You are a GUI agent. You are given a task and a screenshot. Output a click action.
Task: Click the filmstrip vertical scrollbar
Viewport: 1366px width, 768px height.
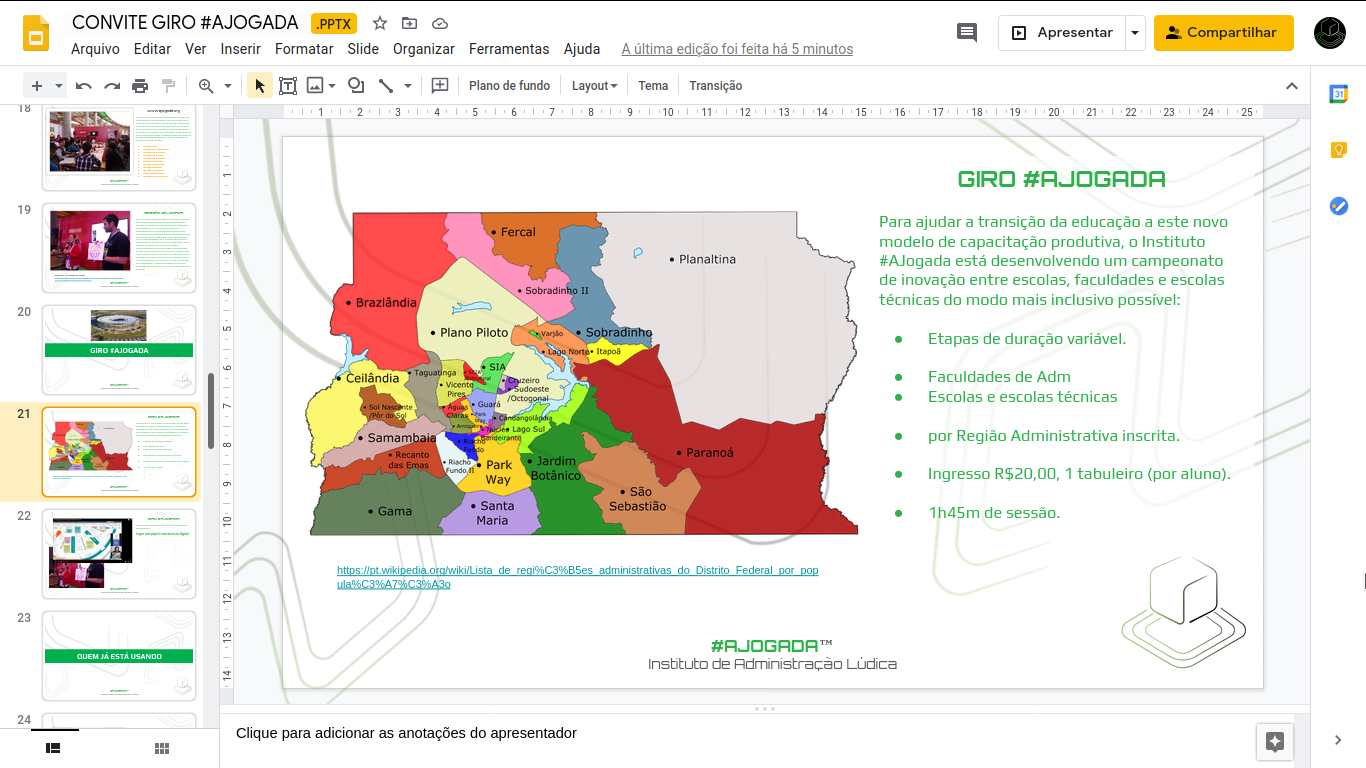(210, 411)
